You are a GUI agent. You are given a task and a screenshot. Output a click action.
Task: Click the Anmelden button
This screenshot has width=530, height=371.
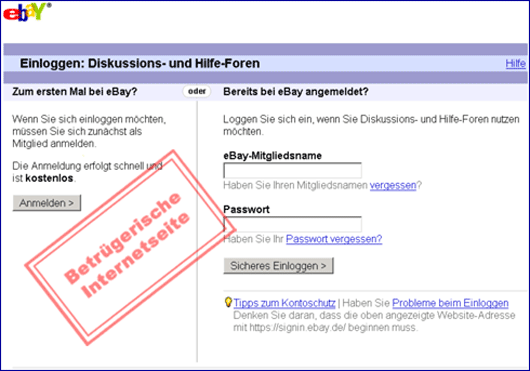coord(47,203)
